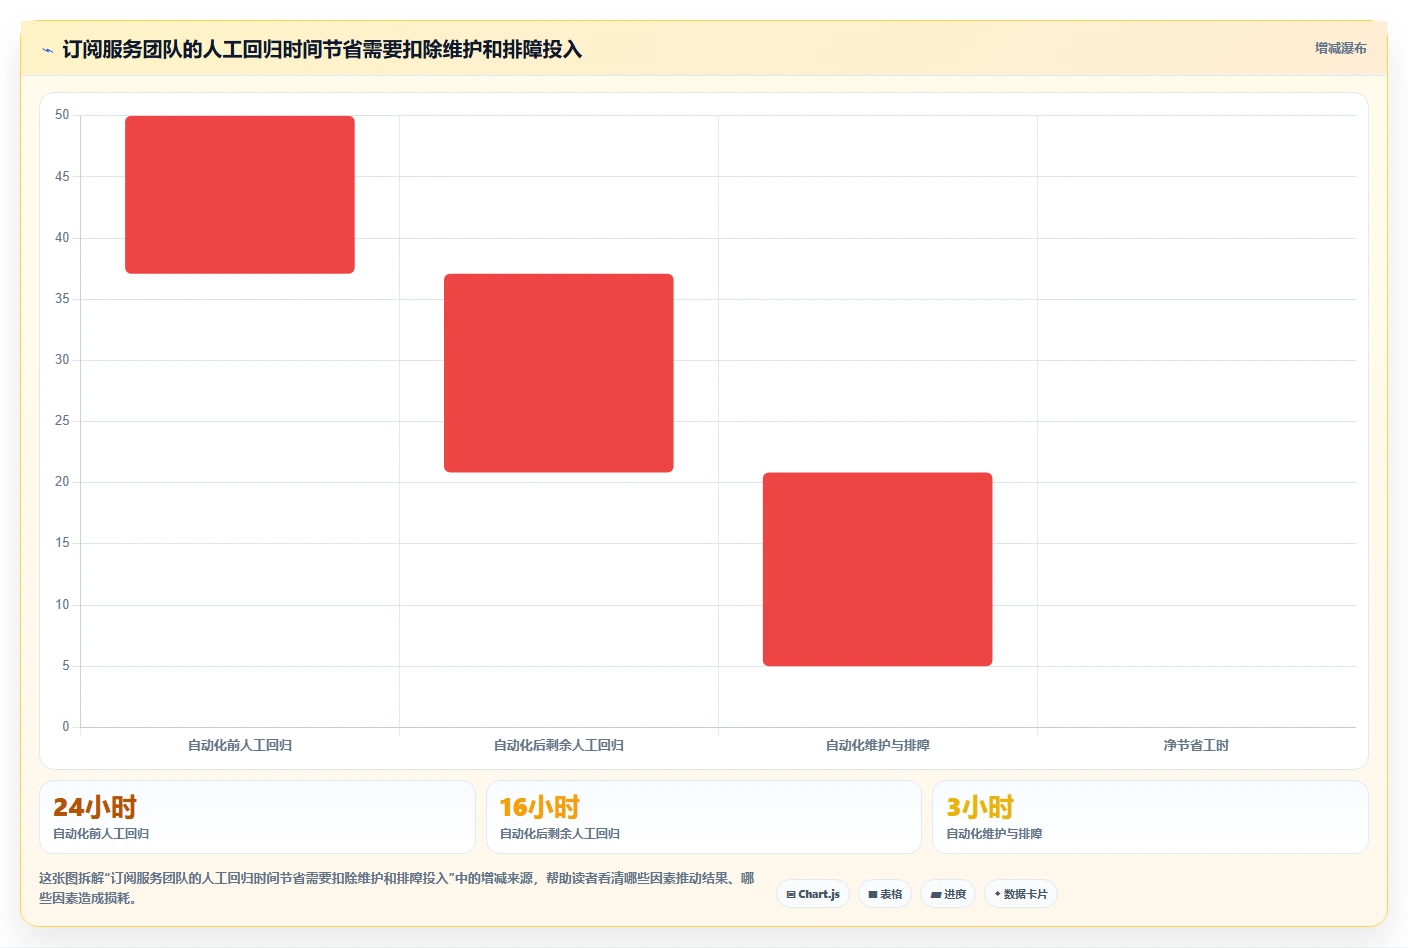Screen dimensions: 1408x948
Task: Click the 自动化维护与排障 caption under 3小时
Action: (994, 833)
